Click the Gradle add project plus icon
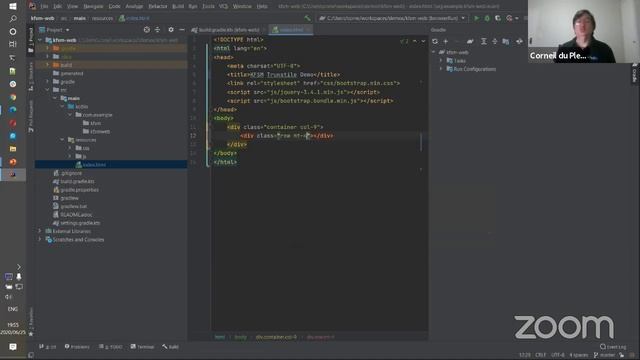 pos(446,41)
